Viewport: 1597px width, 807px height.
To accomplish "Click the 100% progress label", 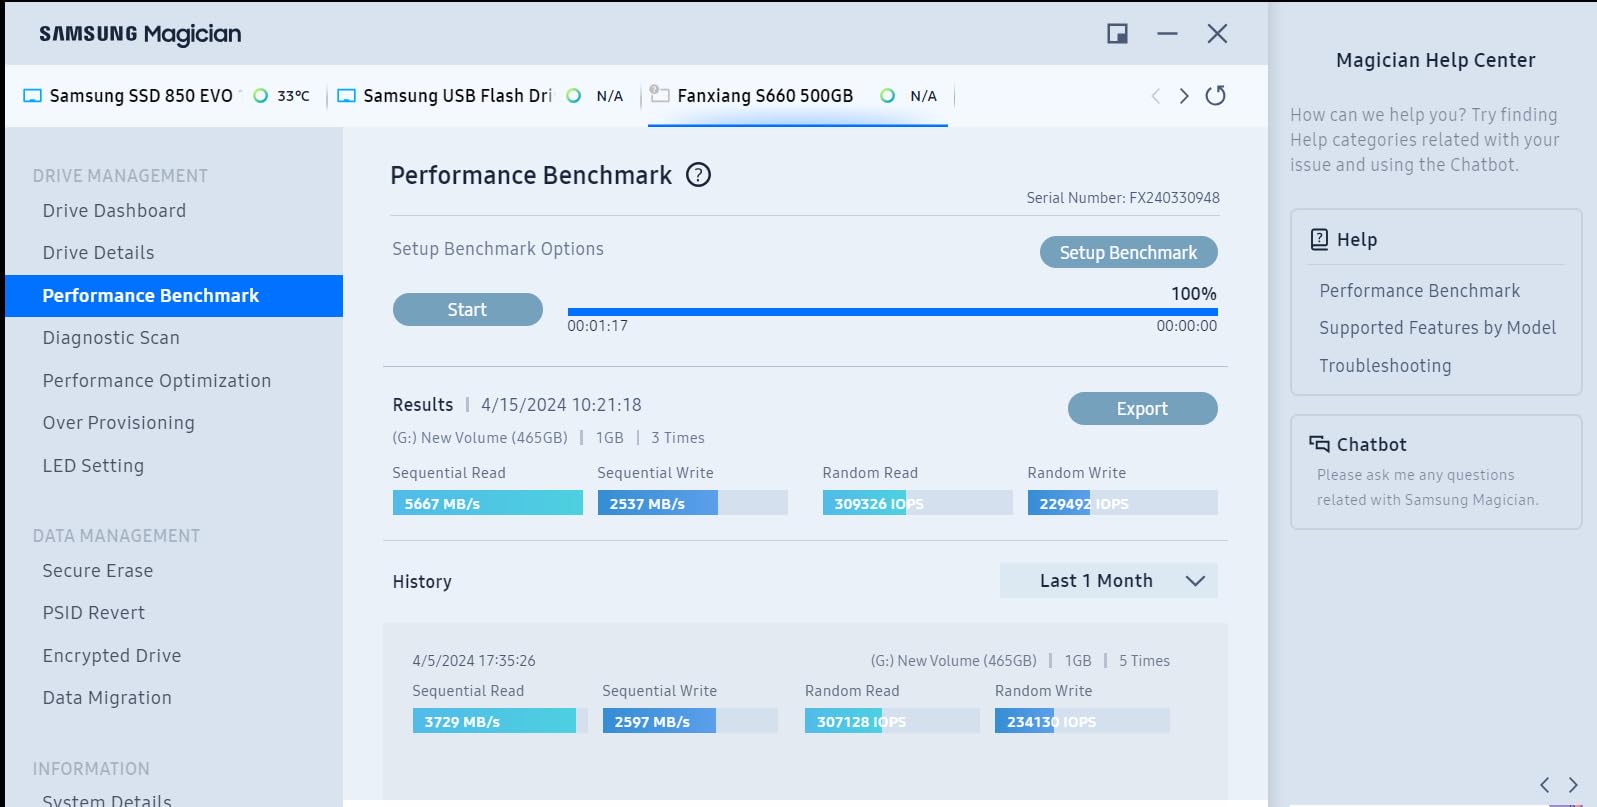I will 1194,294.
